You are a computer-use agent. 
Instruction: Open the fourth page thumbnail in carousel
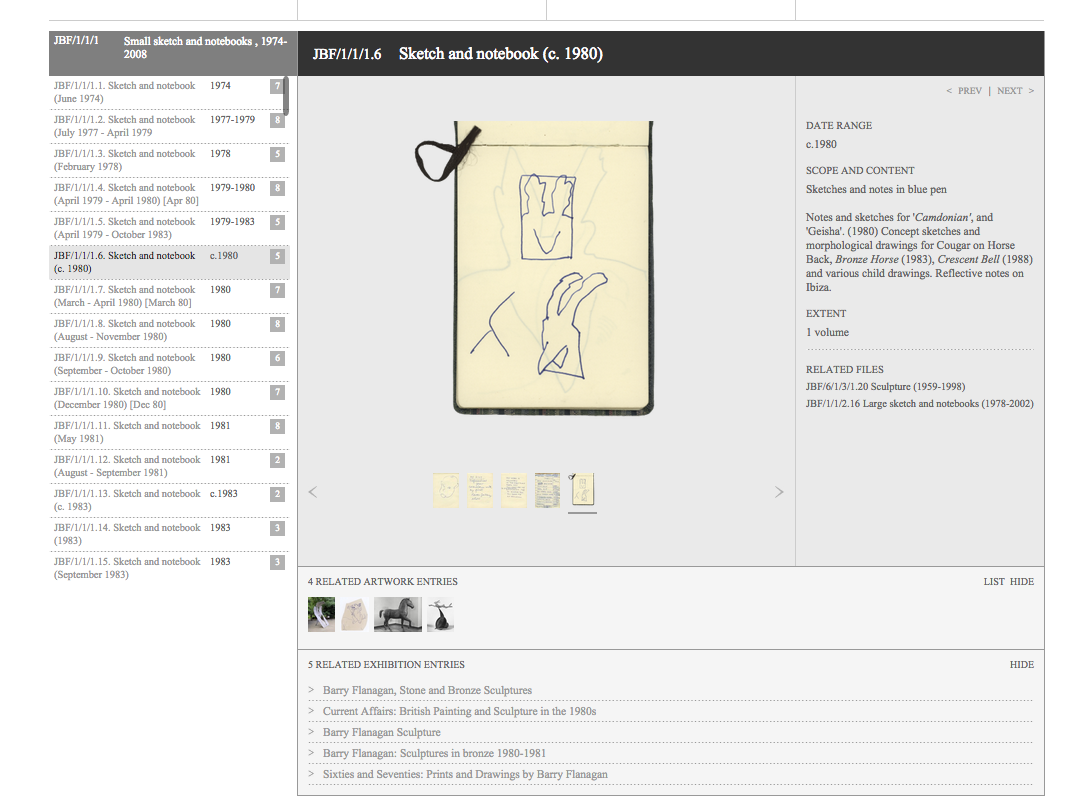point(547,490)
